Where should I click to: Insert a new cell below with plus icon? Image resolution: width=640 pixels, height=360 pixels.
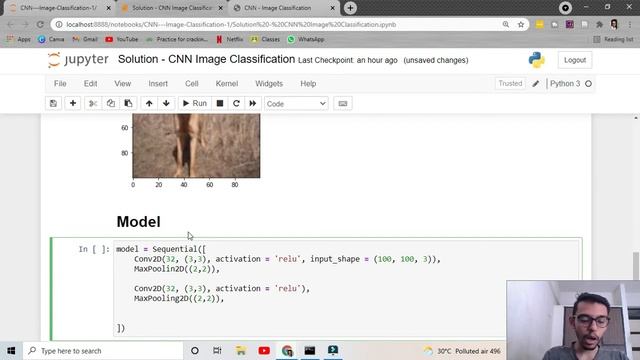point(73,103)
